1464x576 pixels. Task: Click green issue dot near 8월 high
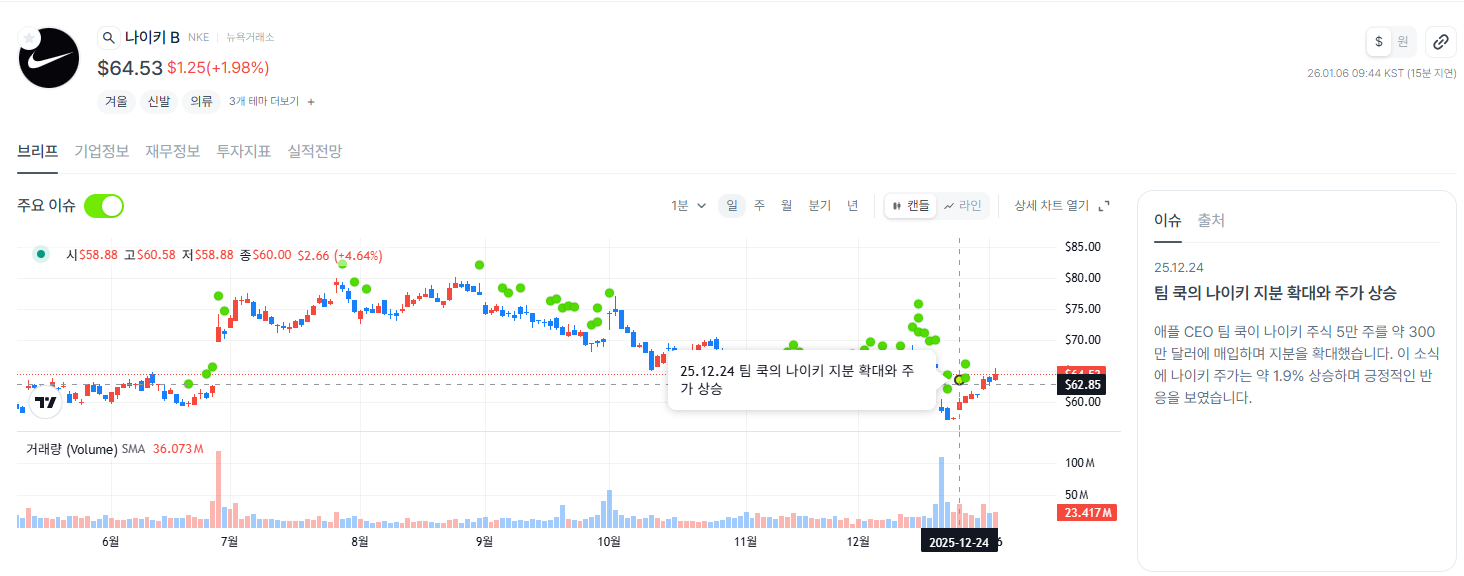click(343, 264)
